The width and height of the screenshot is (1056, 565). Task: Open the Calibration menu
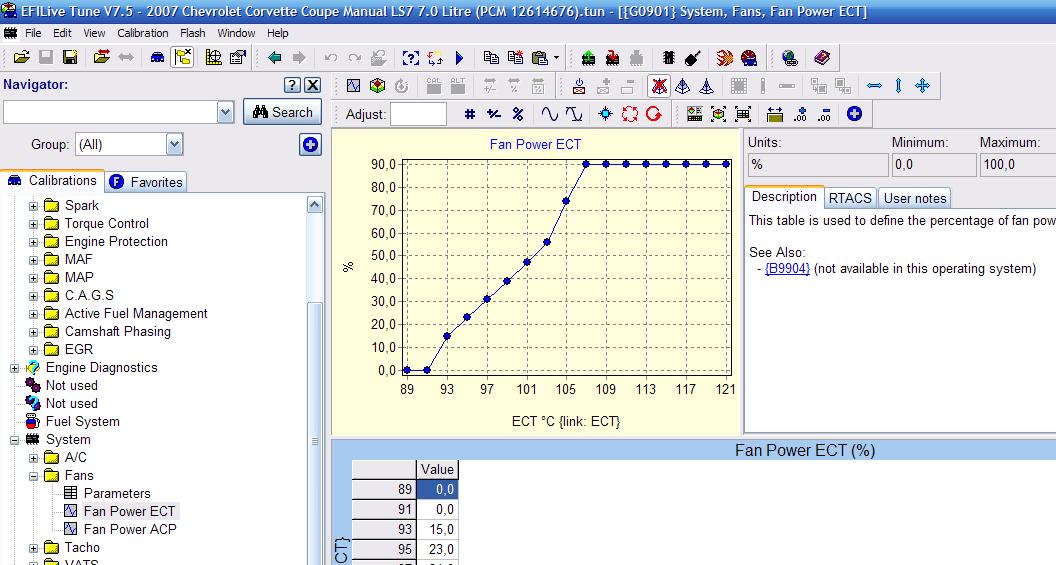(143, 33)
